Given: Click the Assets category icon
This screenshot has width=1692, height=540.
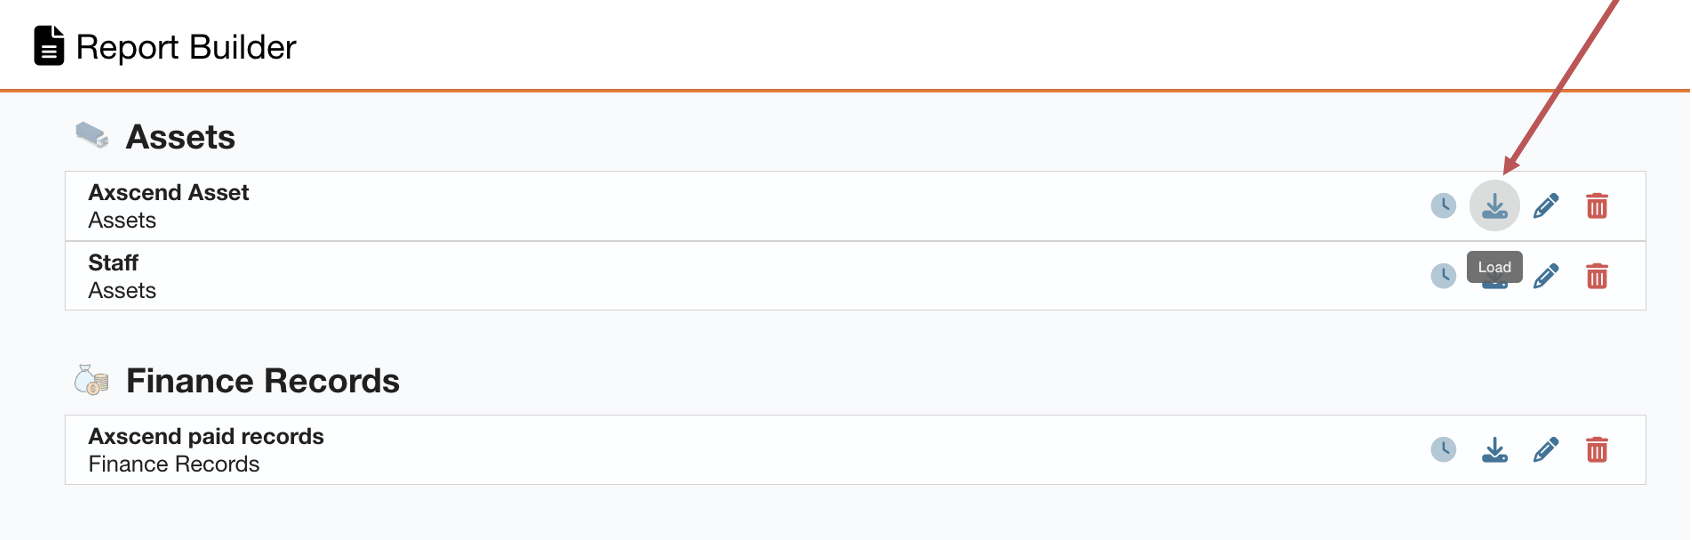Looking at the screenshot, I should [x=92, y=135].
